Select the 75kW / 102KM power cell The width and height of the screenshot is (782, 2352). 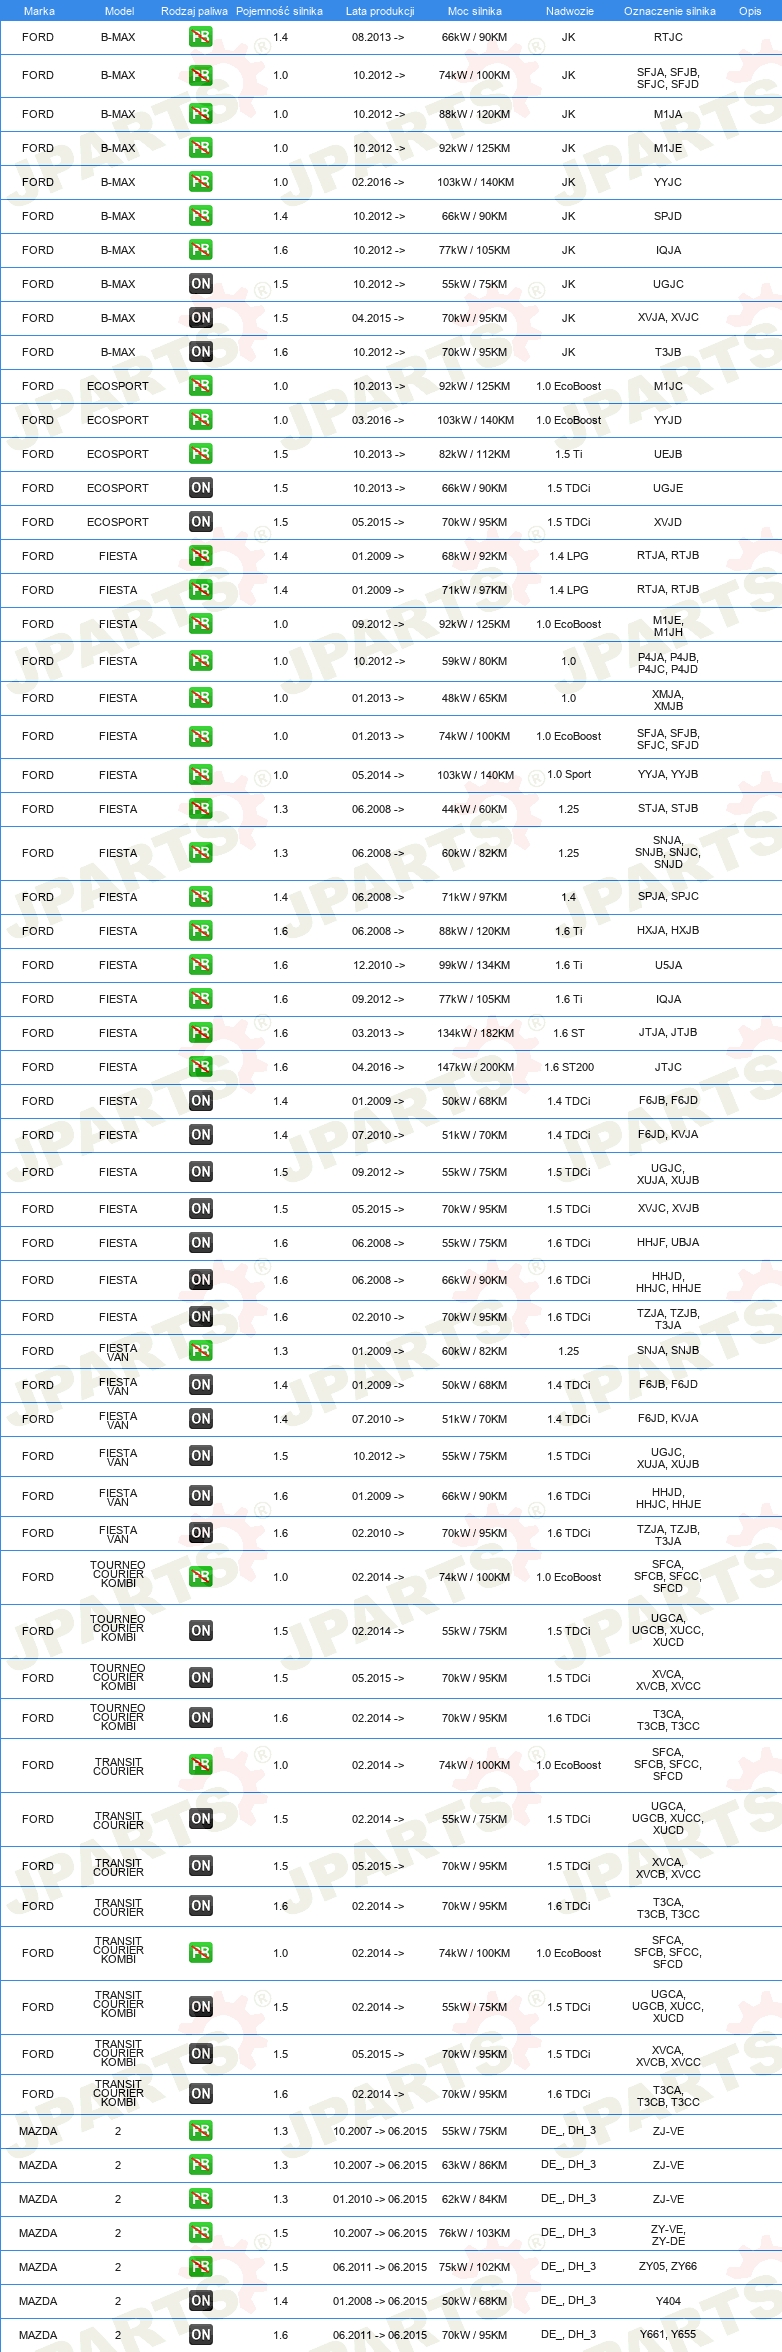pyautogui.click(x=475, y=2267)
